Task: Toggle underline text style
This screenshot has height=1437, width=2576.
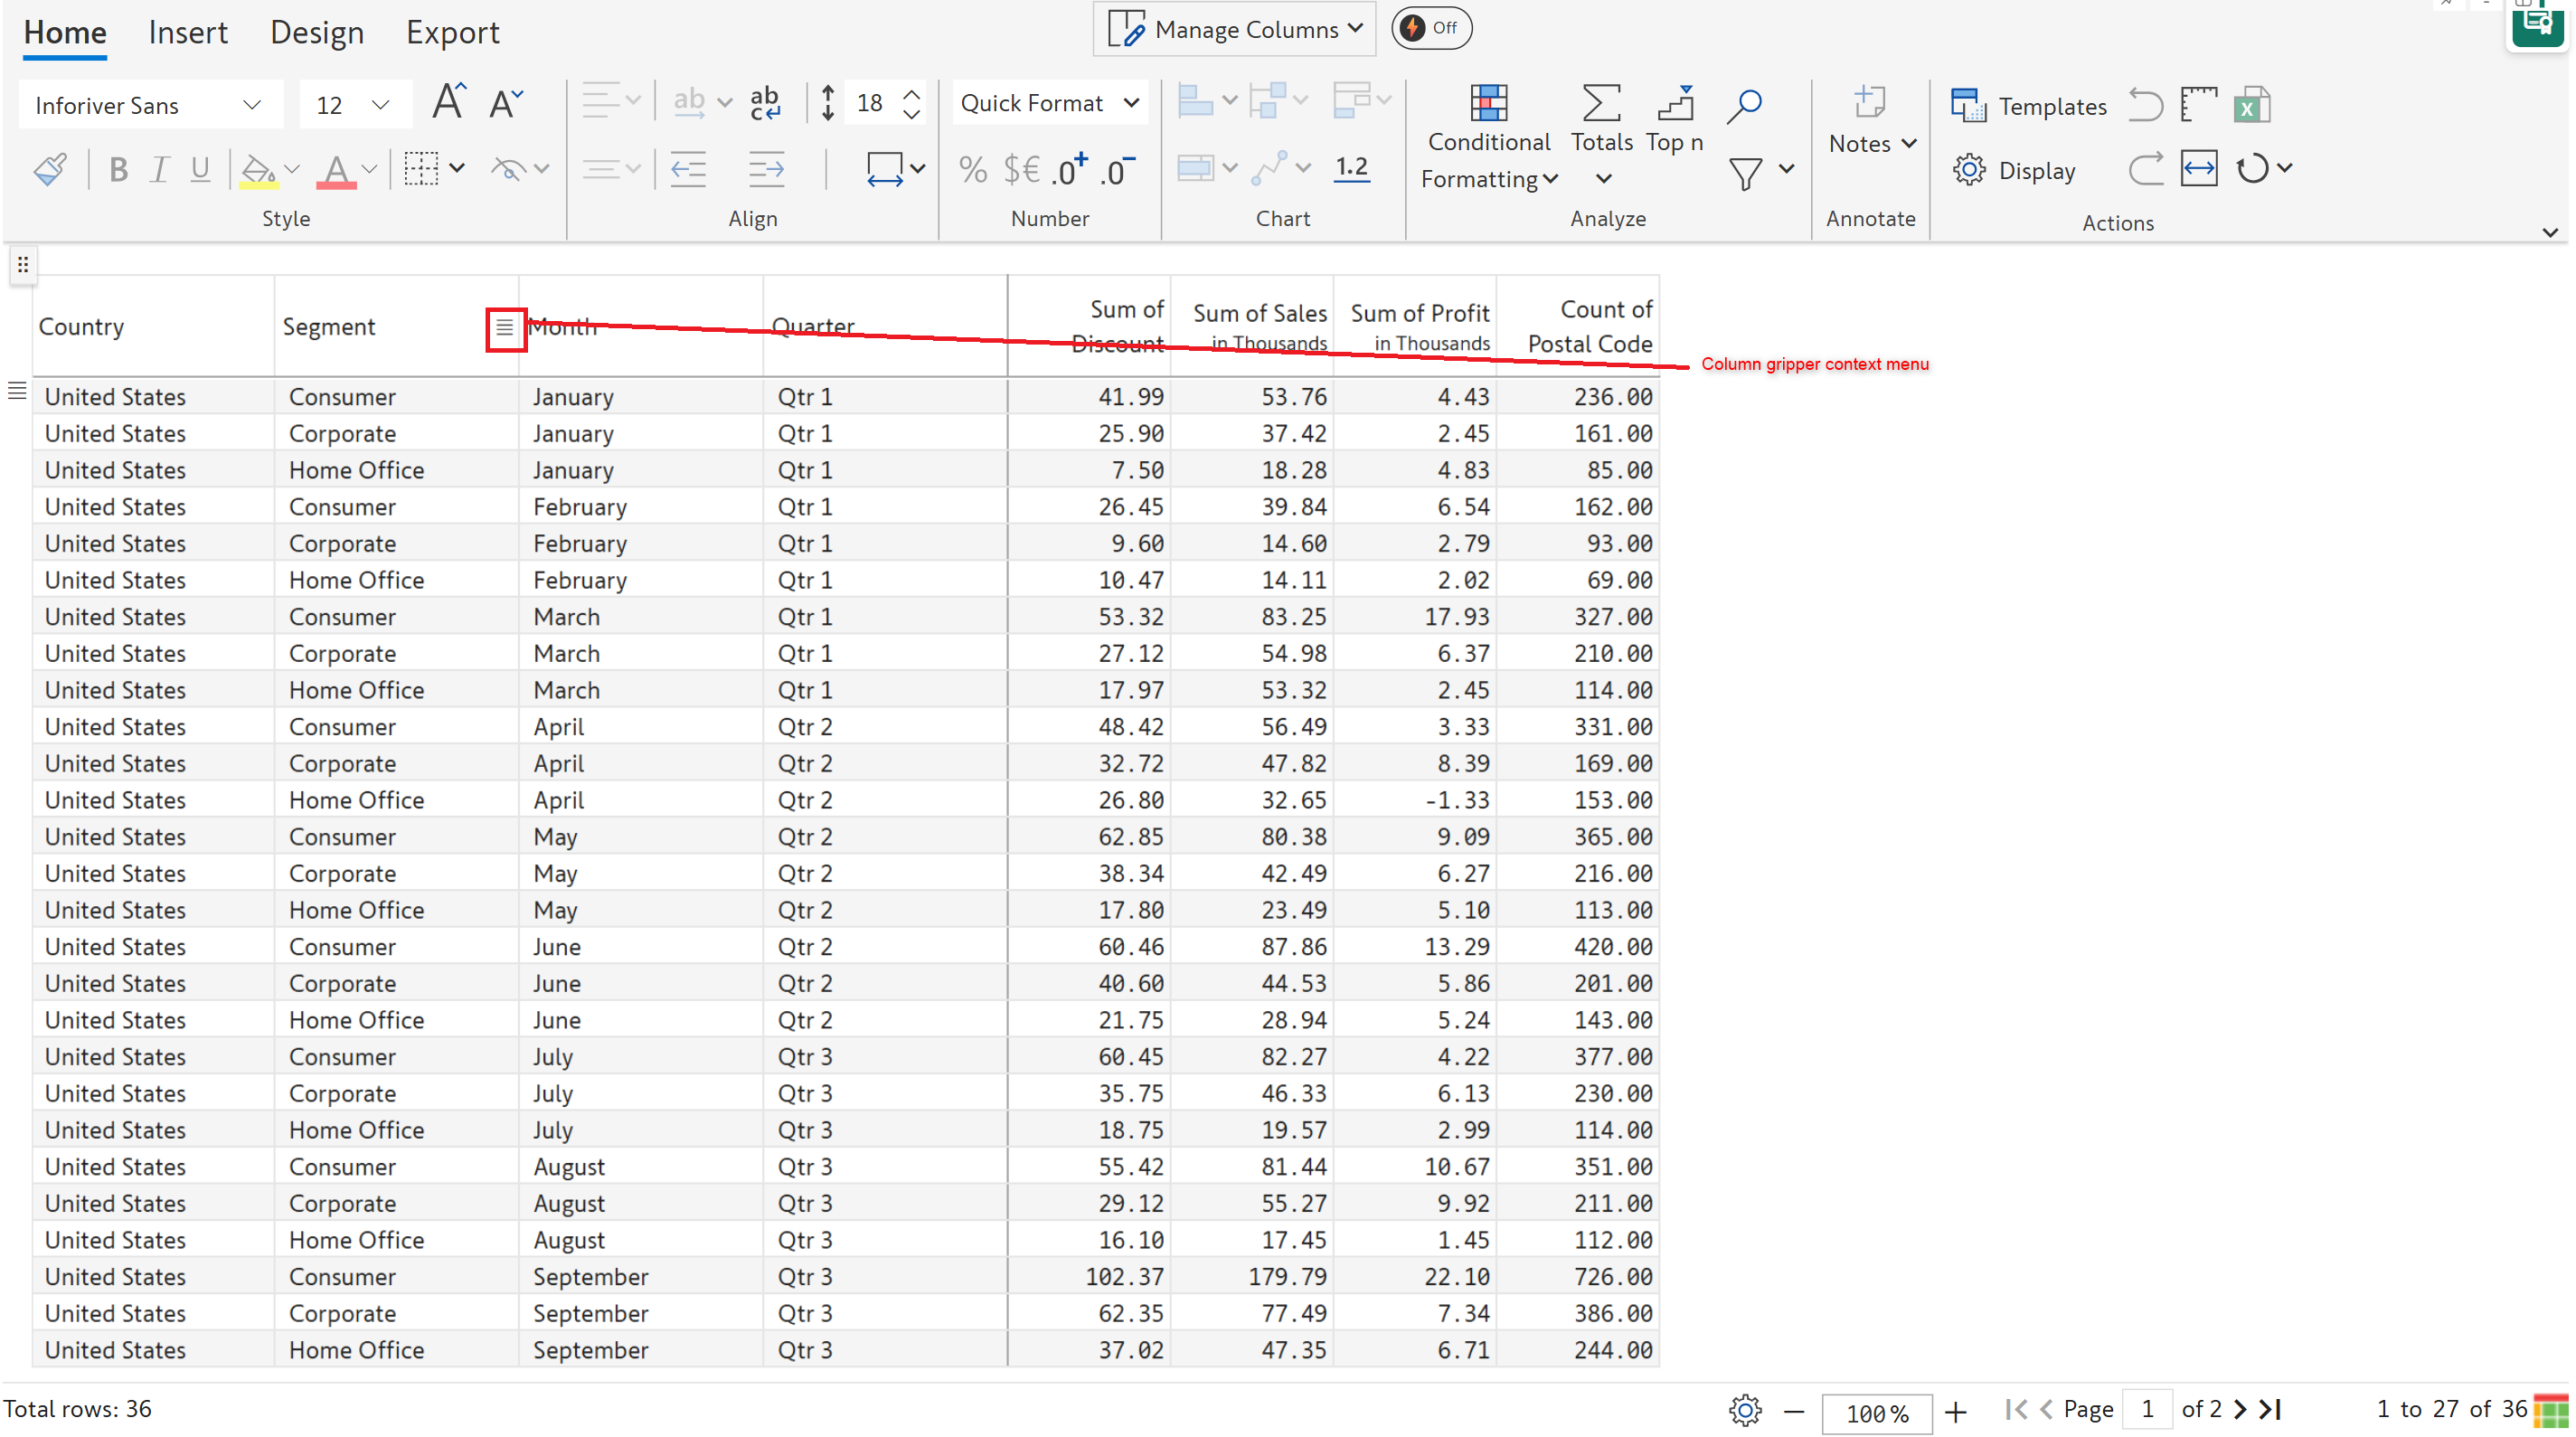Action: (x=200, y=169)
